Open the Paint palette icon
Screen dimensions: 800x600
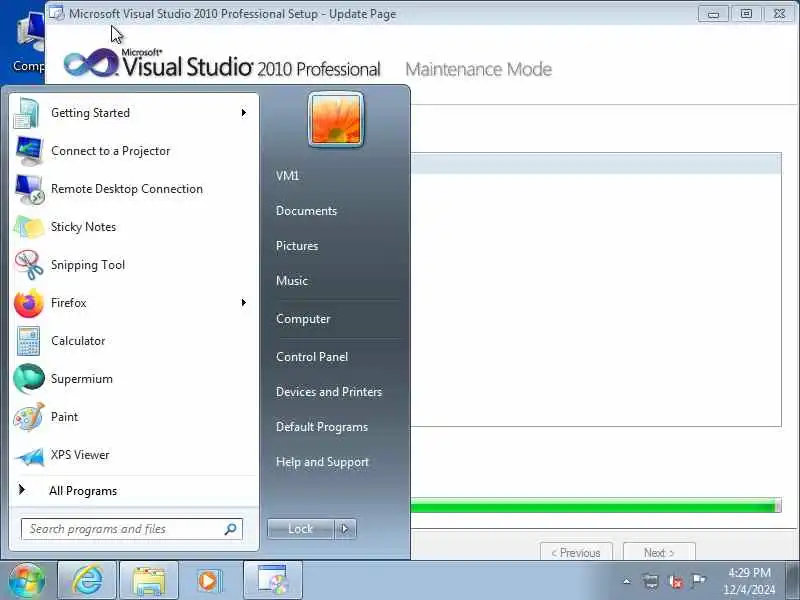29,417
